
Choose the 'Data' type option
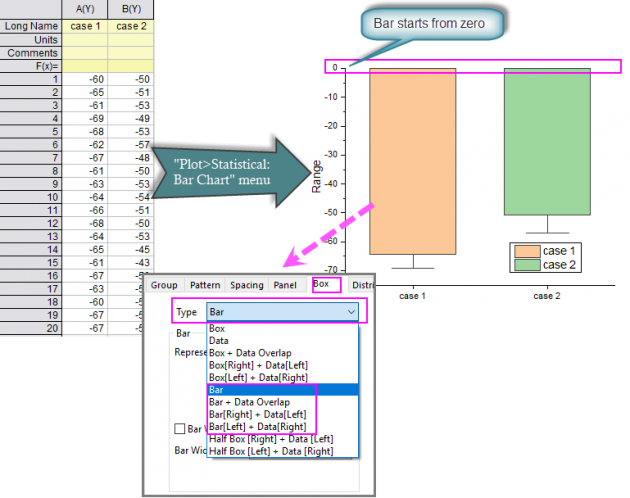pos(218,340)
